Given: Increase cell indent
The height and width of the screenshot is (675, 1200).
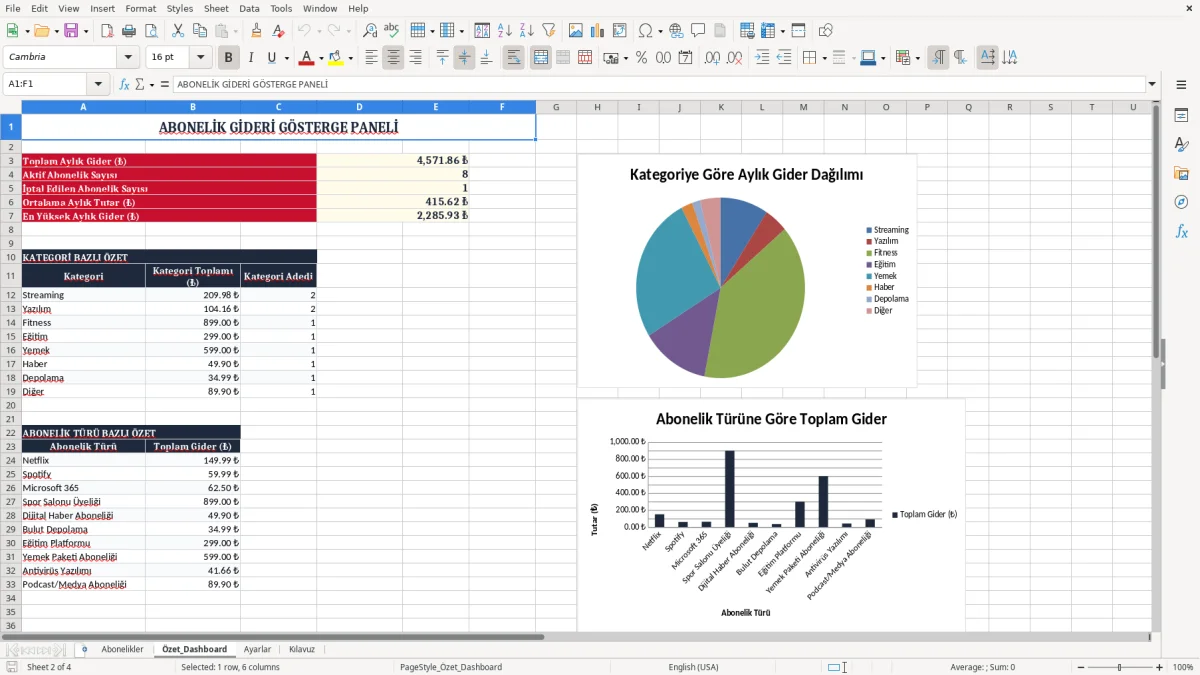Looking at the screenshot, I should [x=762, y=58].
